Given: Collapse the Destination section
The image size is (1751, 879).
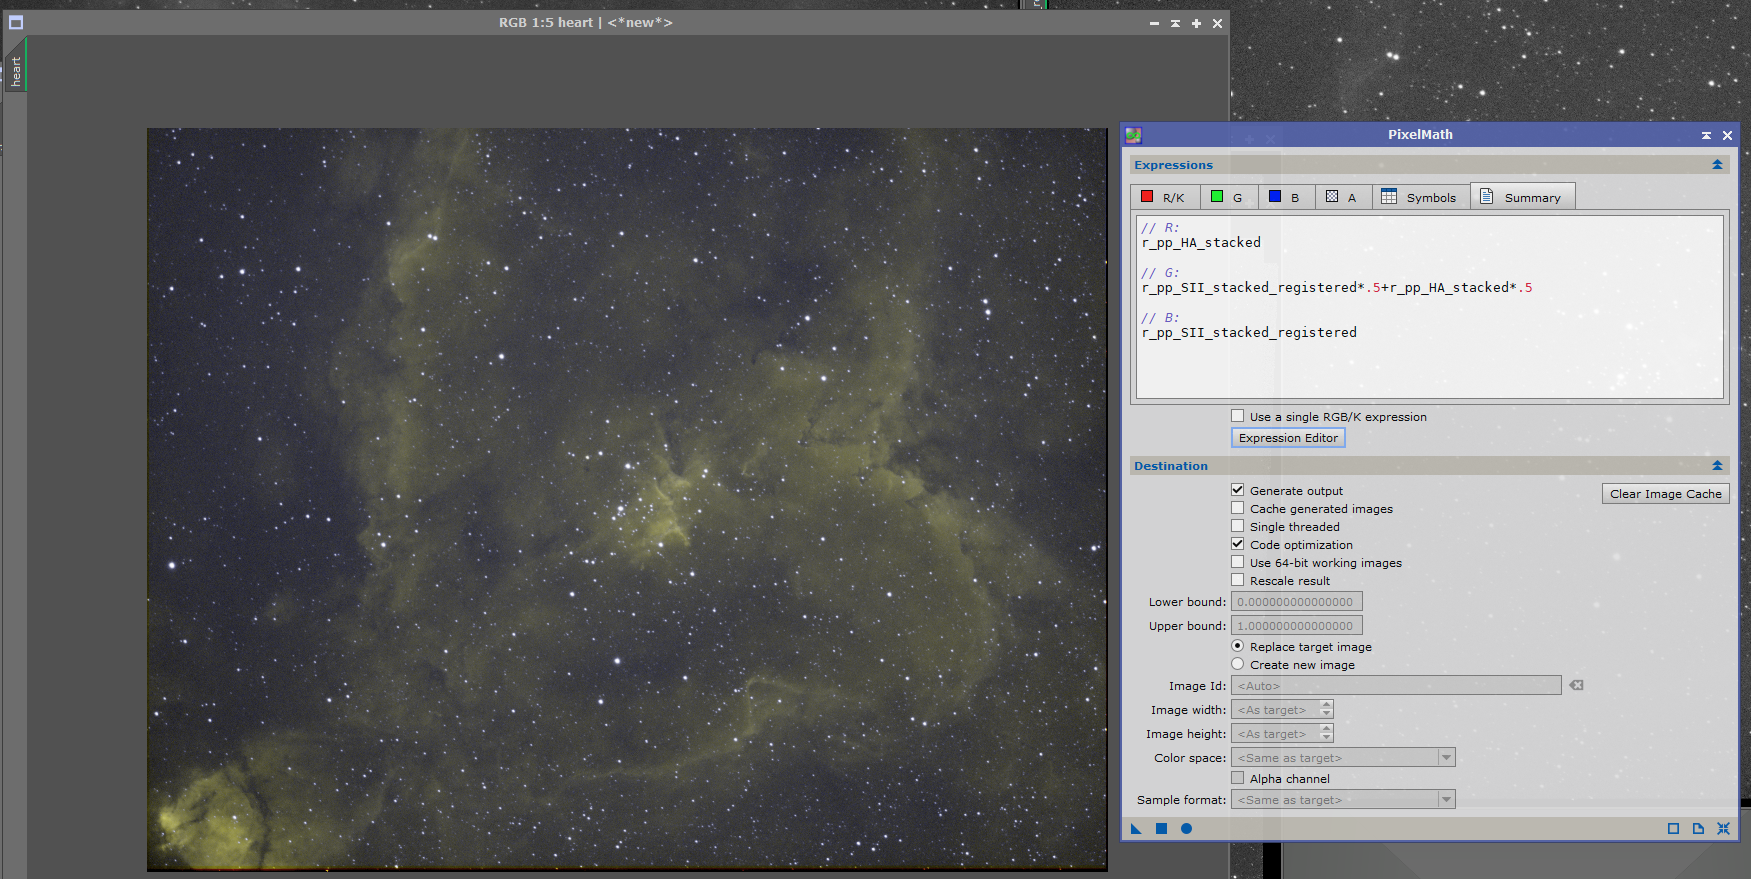Looking at the screenshot, I should tap(1717, 466).
